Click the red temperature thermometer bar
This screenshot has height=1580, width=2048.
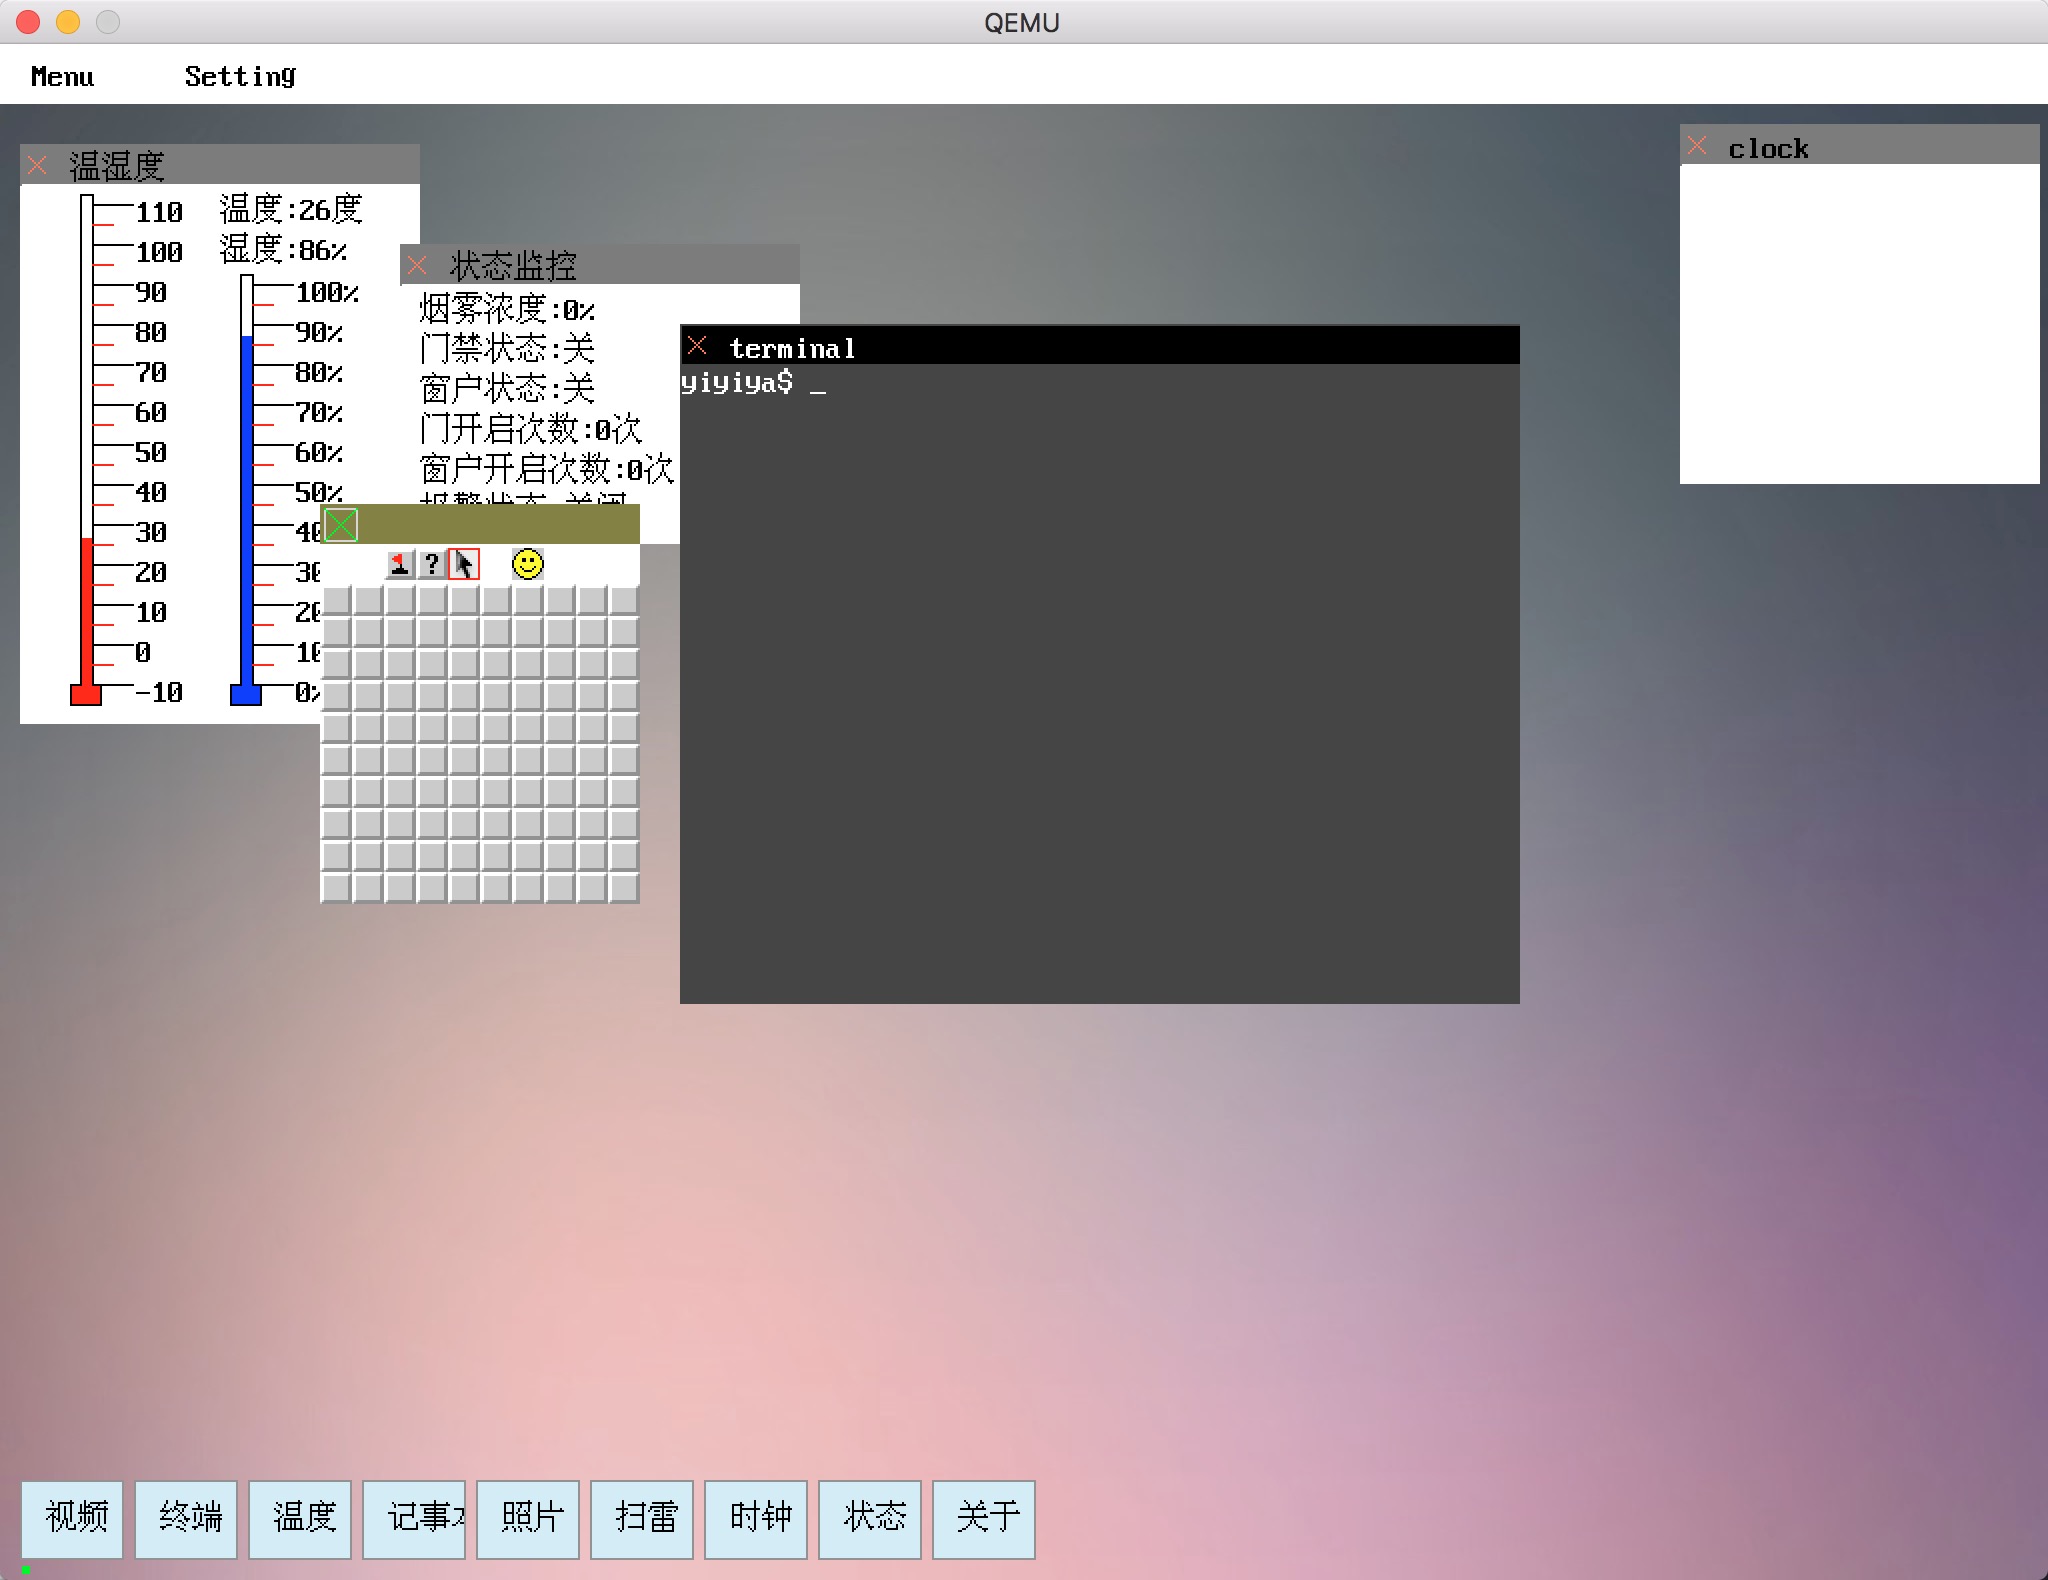click(87, 610)
